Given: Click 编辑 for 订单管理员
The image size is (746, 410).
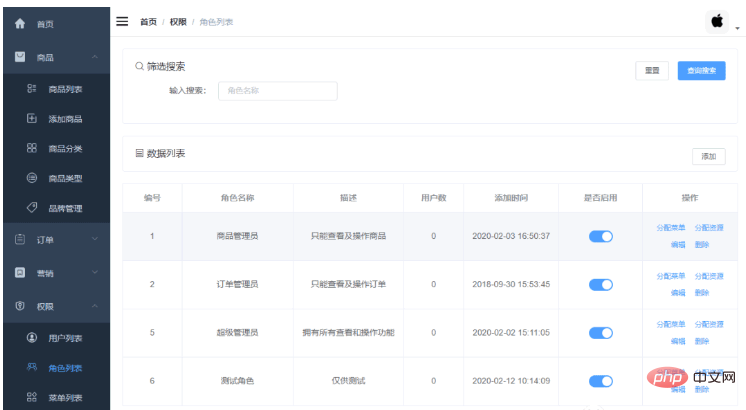Looking at the screenshot, I should click(678, 293).
